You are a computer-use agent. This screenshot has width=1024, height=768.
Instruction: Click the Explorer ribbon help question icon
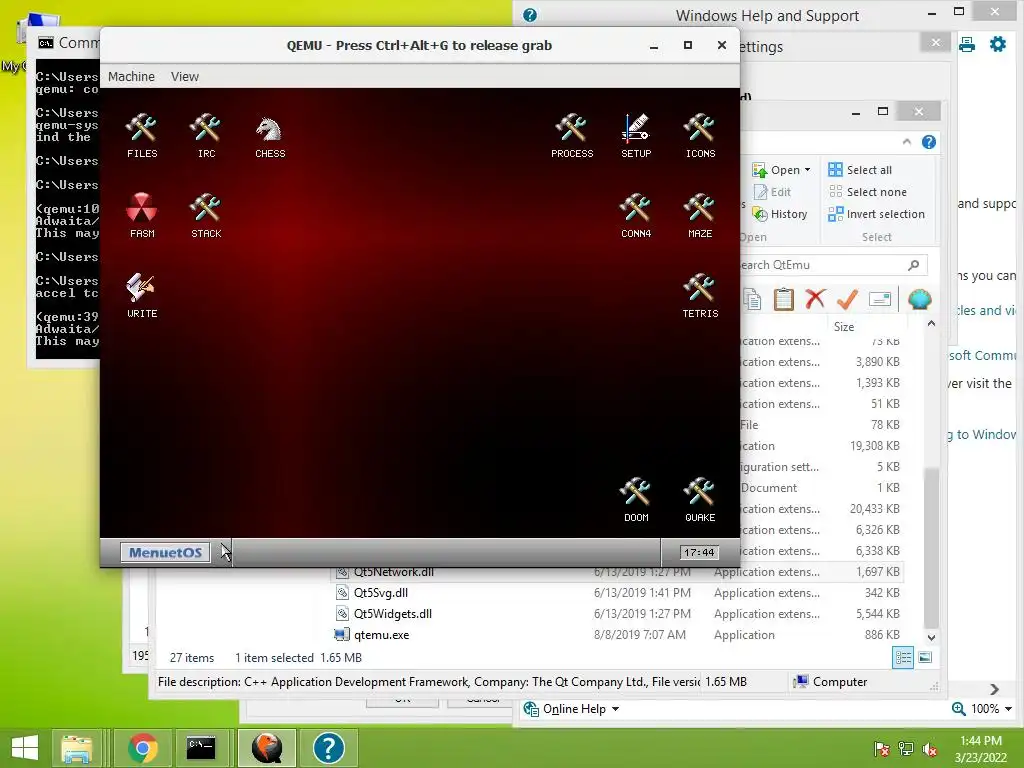tap(929, 142)
